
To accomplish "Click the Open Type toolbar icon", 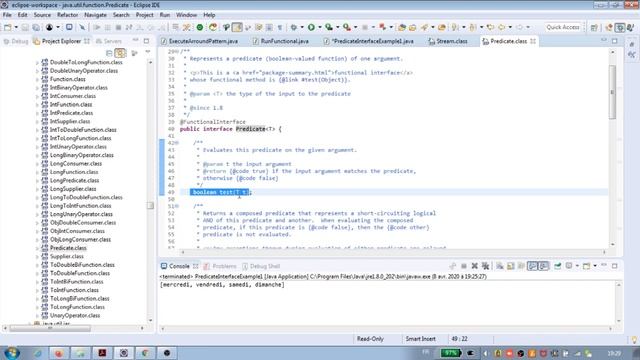I will pos(402,27).
